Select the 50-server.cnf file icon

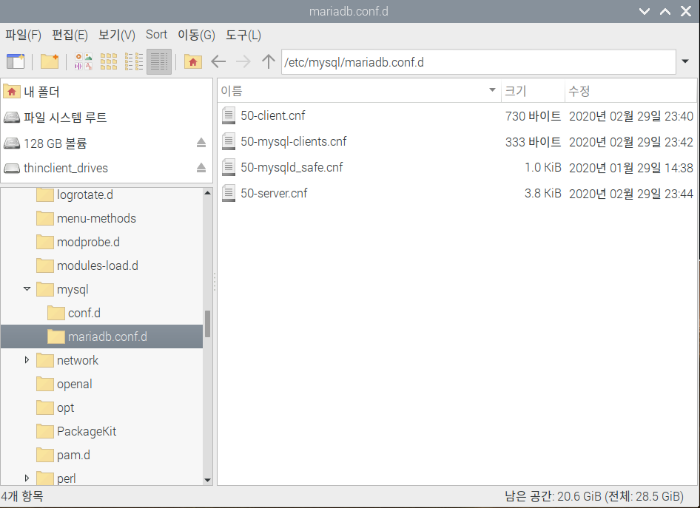pyautogui.click(x=229, y=193)
